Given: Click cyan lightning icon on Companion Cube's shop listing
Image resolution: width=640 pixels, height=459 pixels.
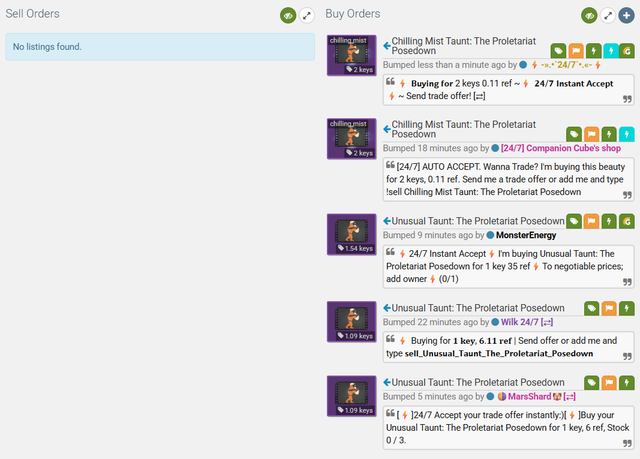Looking at the screenshot, I should [627, 134].
